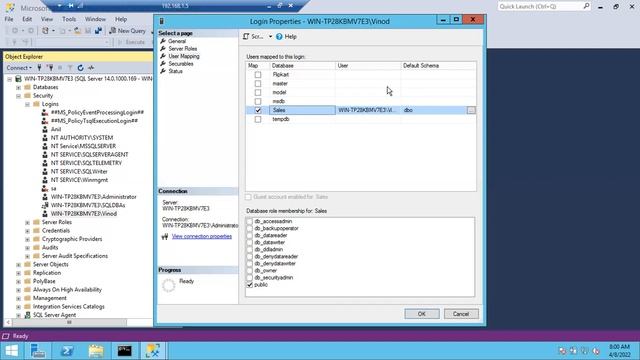Image resolution: width=640 pixels, height=360 pixels.
Task: Open the Script dropdown arrow in Login Properties
Action: click(270, 37)
